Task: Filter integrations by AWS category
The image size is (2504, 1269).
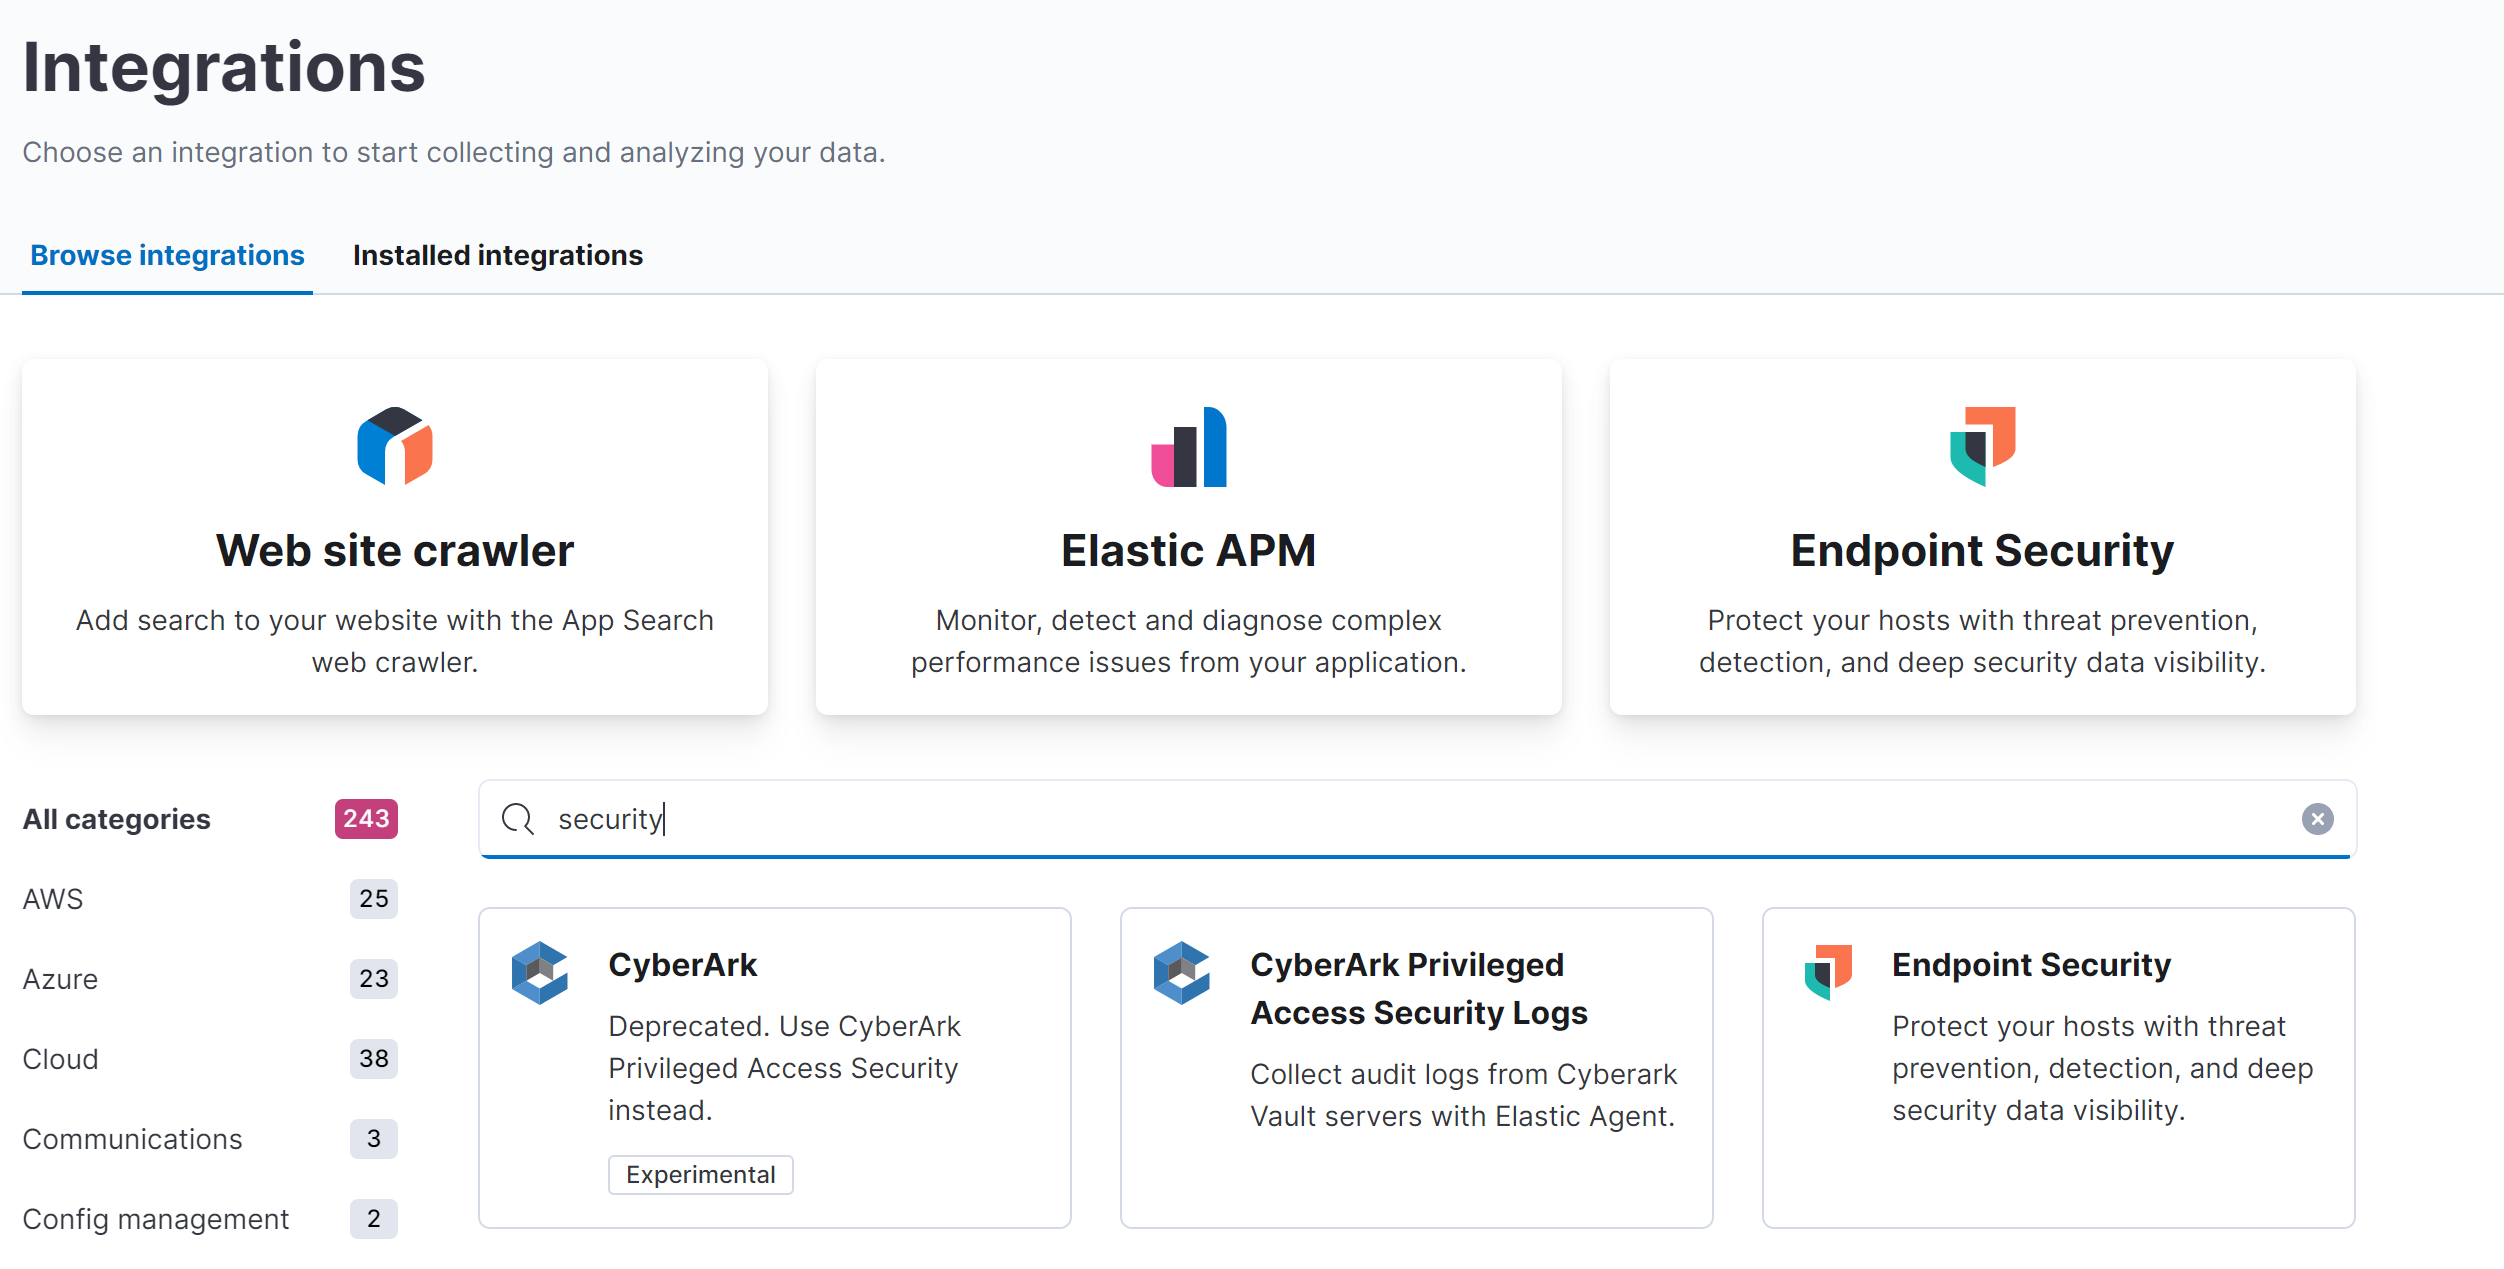Action: (x=53, y=899)
